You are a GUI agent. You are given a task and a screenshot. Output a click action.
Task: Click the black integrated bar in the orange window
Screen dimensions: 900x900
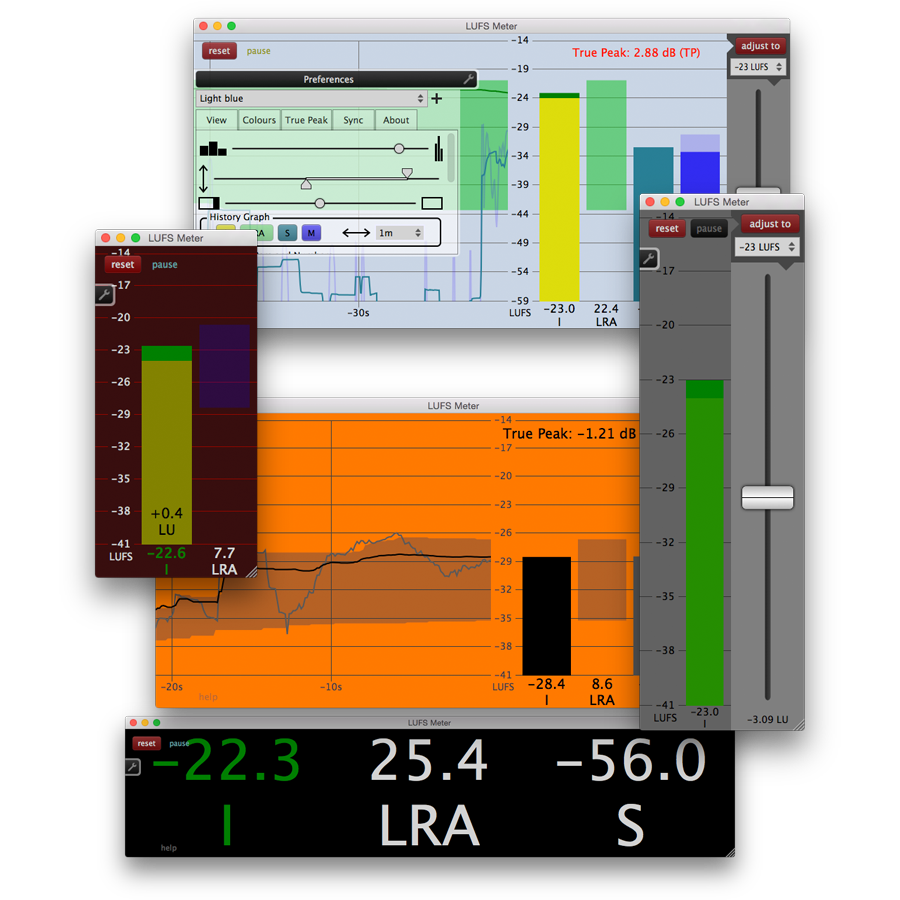tap(546, 616)
